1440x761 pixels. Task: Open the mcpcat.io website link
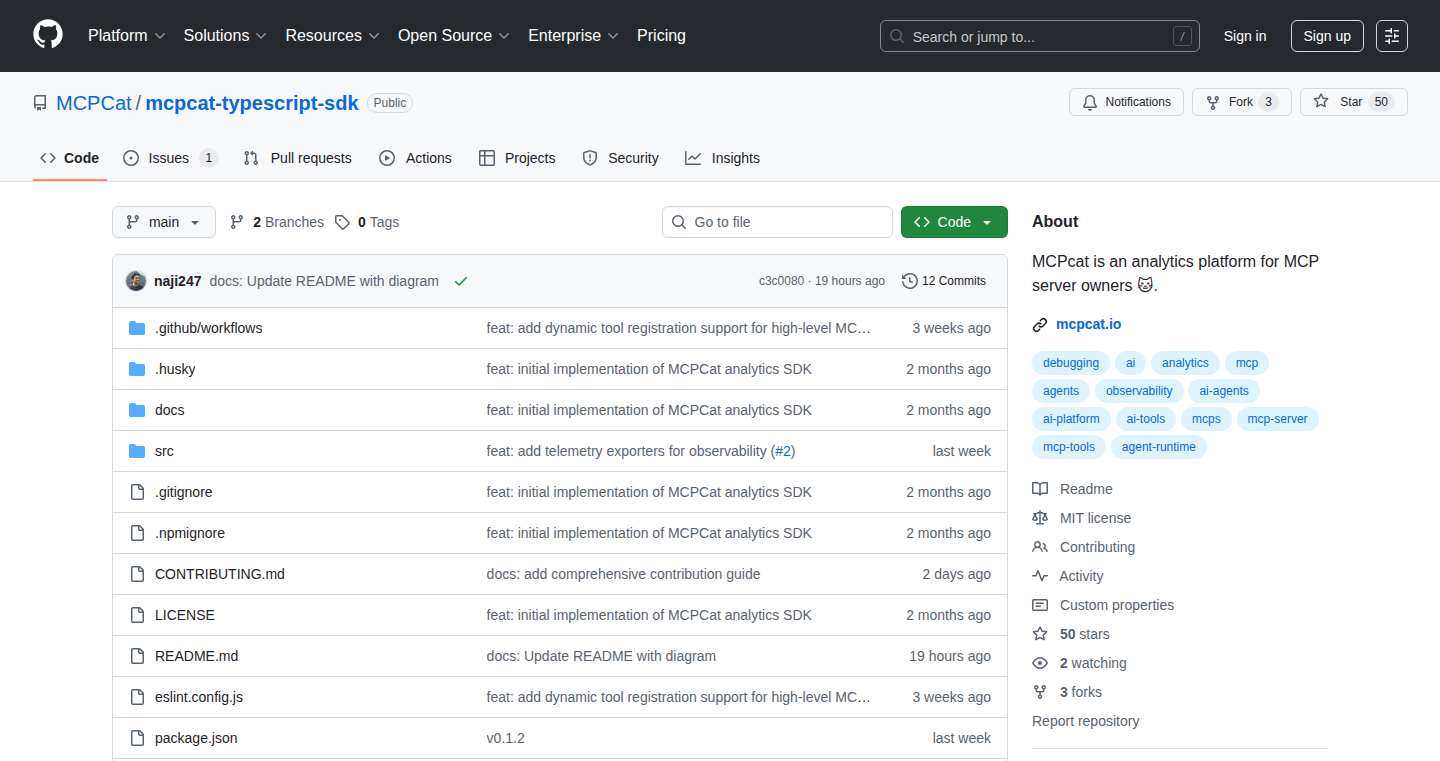point(1088,324)
